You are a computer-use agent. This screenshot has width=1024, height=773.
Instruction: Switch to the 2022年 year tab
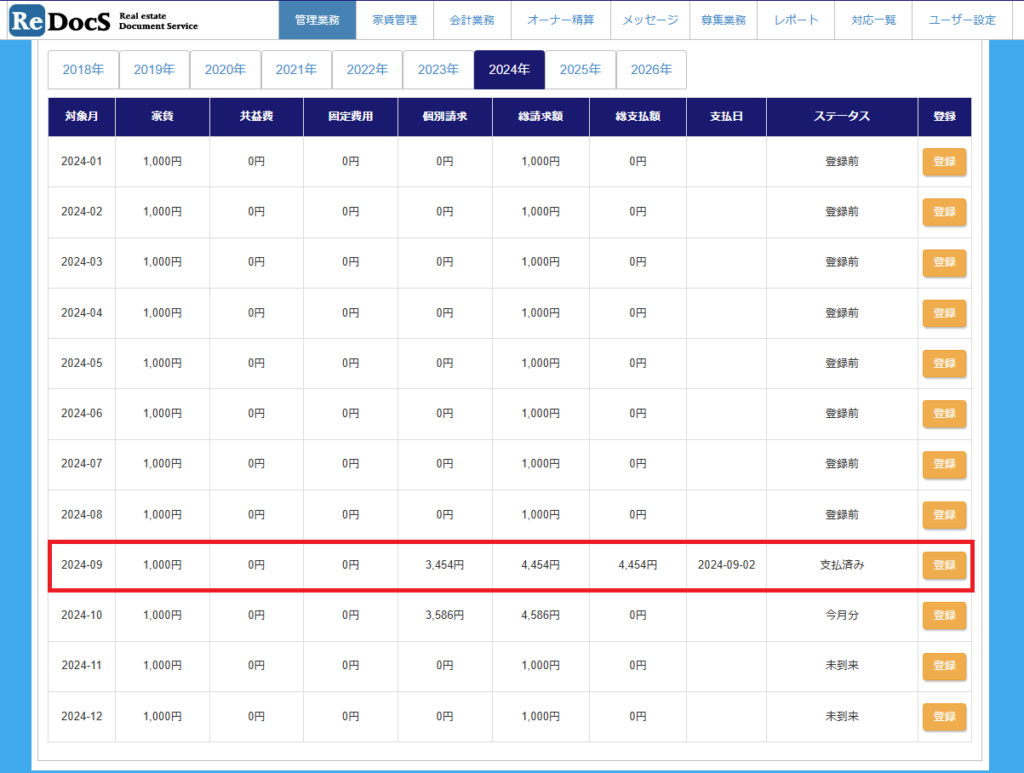pyautogui.click(x=367, y=69)
